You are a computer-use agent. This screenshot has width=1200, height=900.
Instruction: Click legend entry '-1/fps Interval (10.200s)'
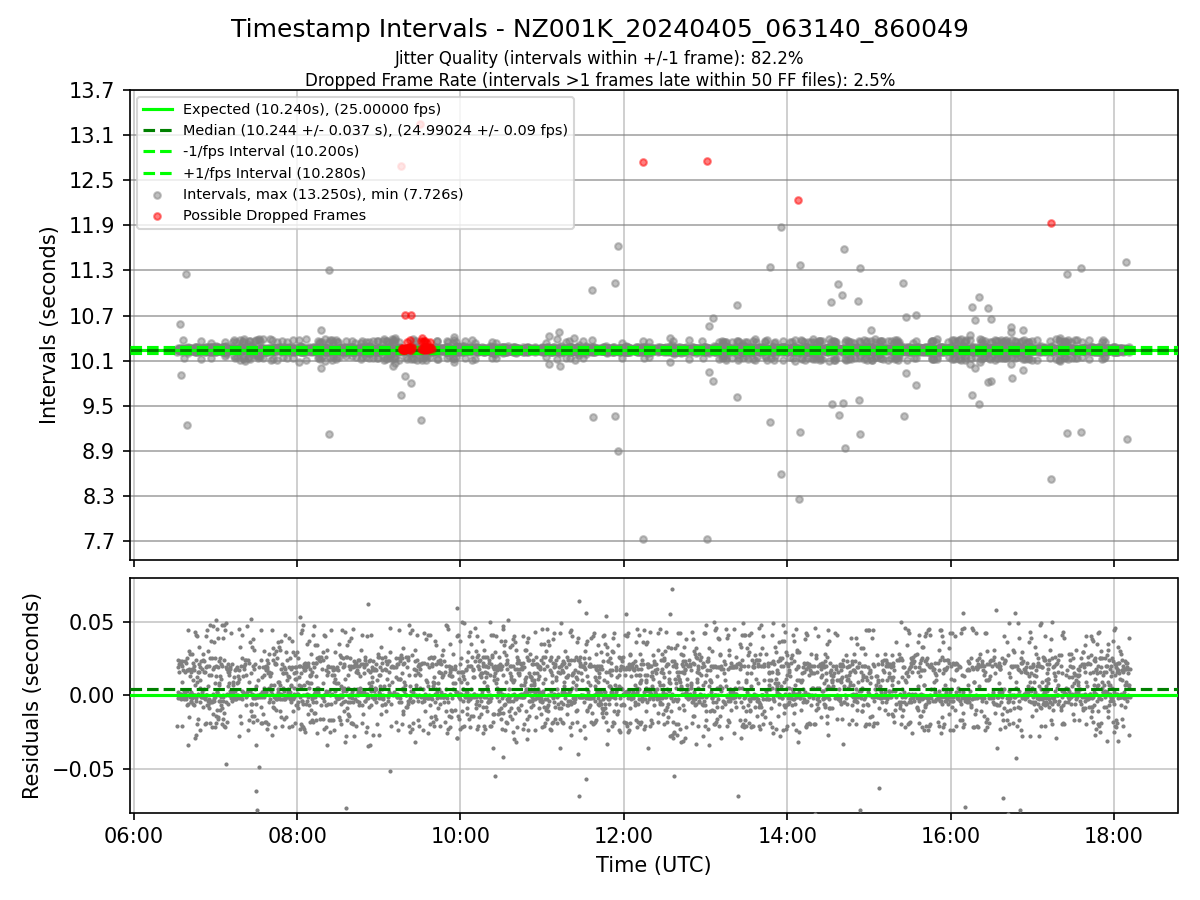tap(271, 151)
